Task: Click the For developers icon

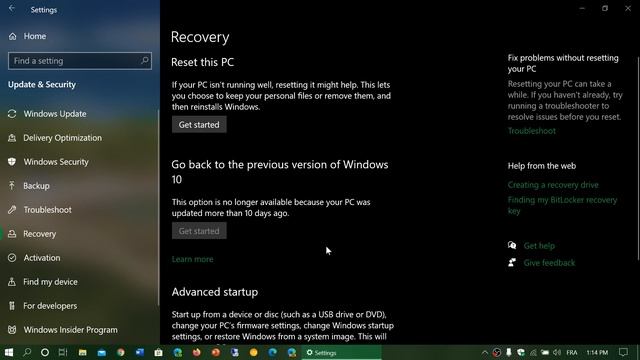Action: [x=12, y=306]
